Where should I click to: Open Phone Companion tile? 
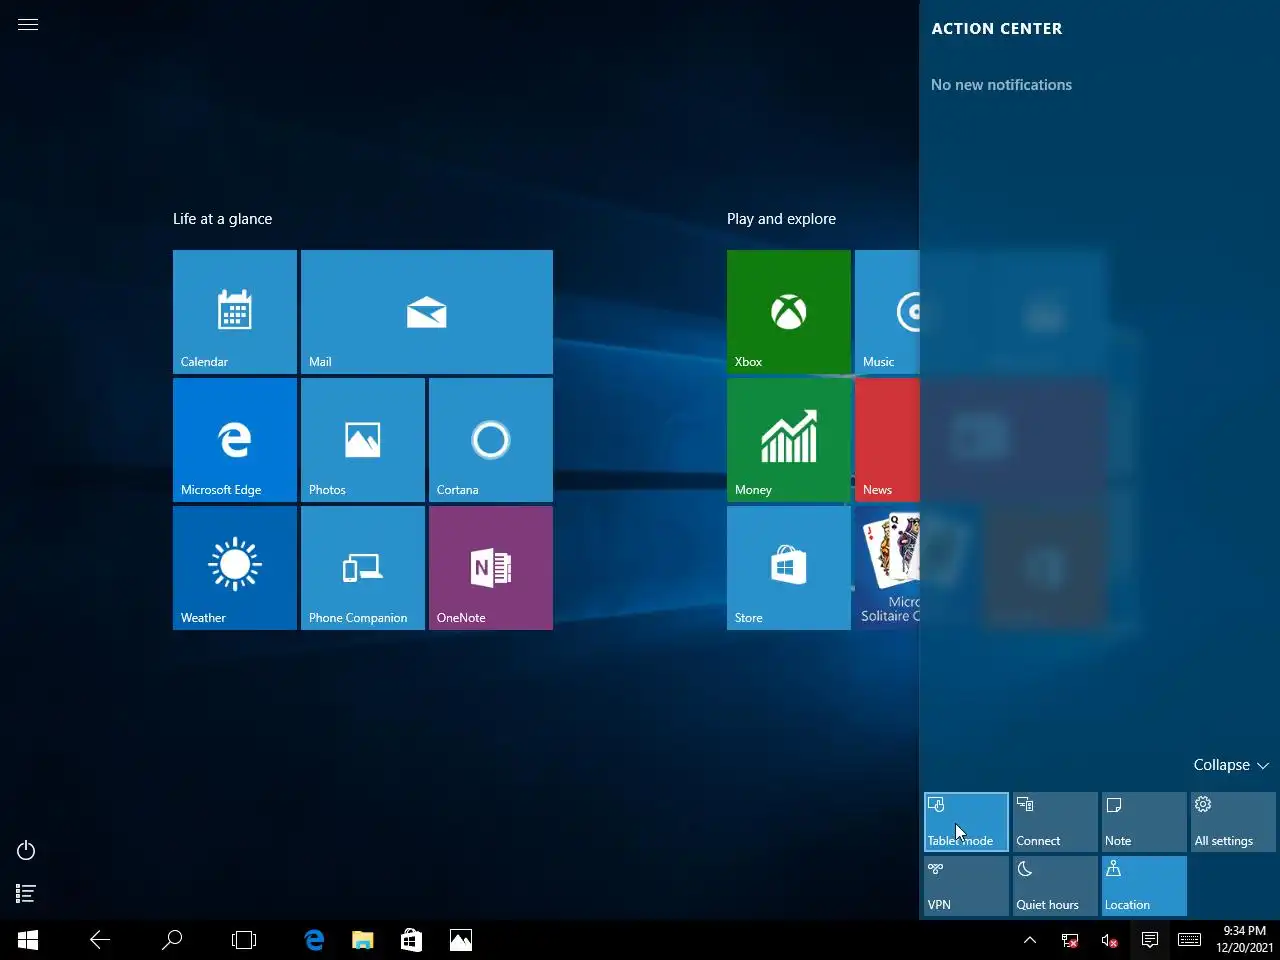click(x=363, y=568)
